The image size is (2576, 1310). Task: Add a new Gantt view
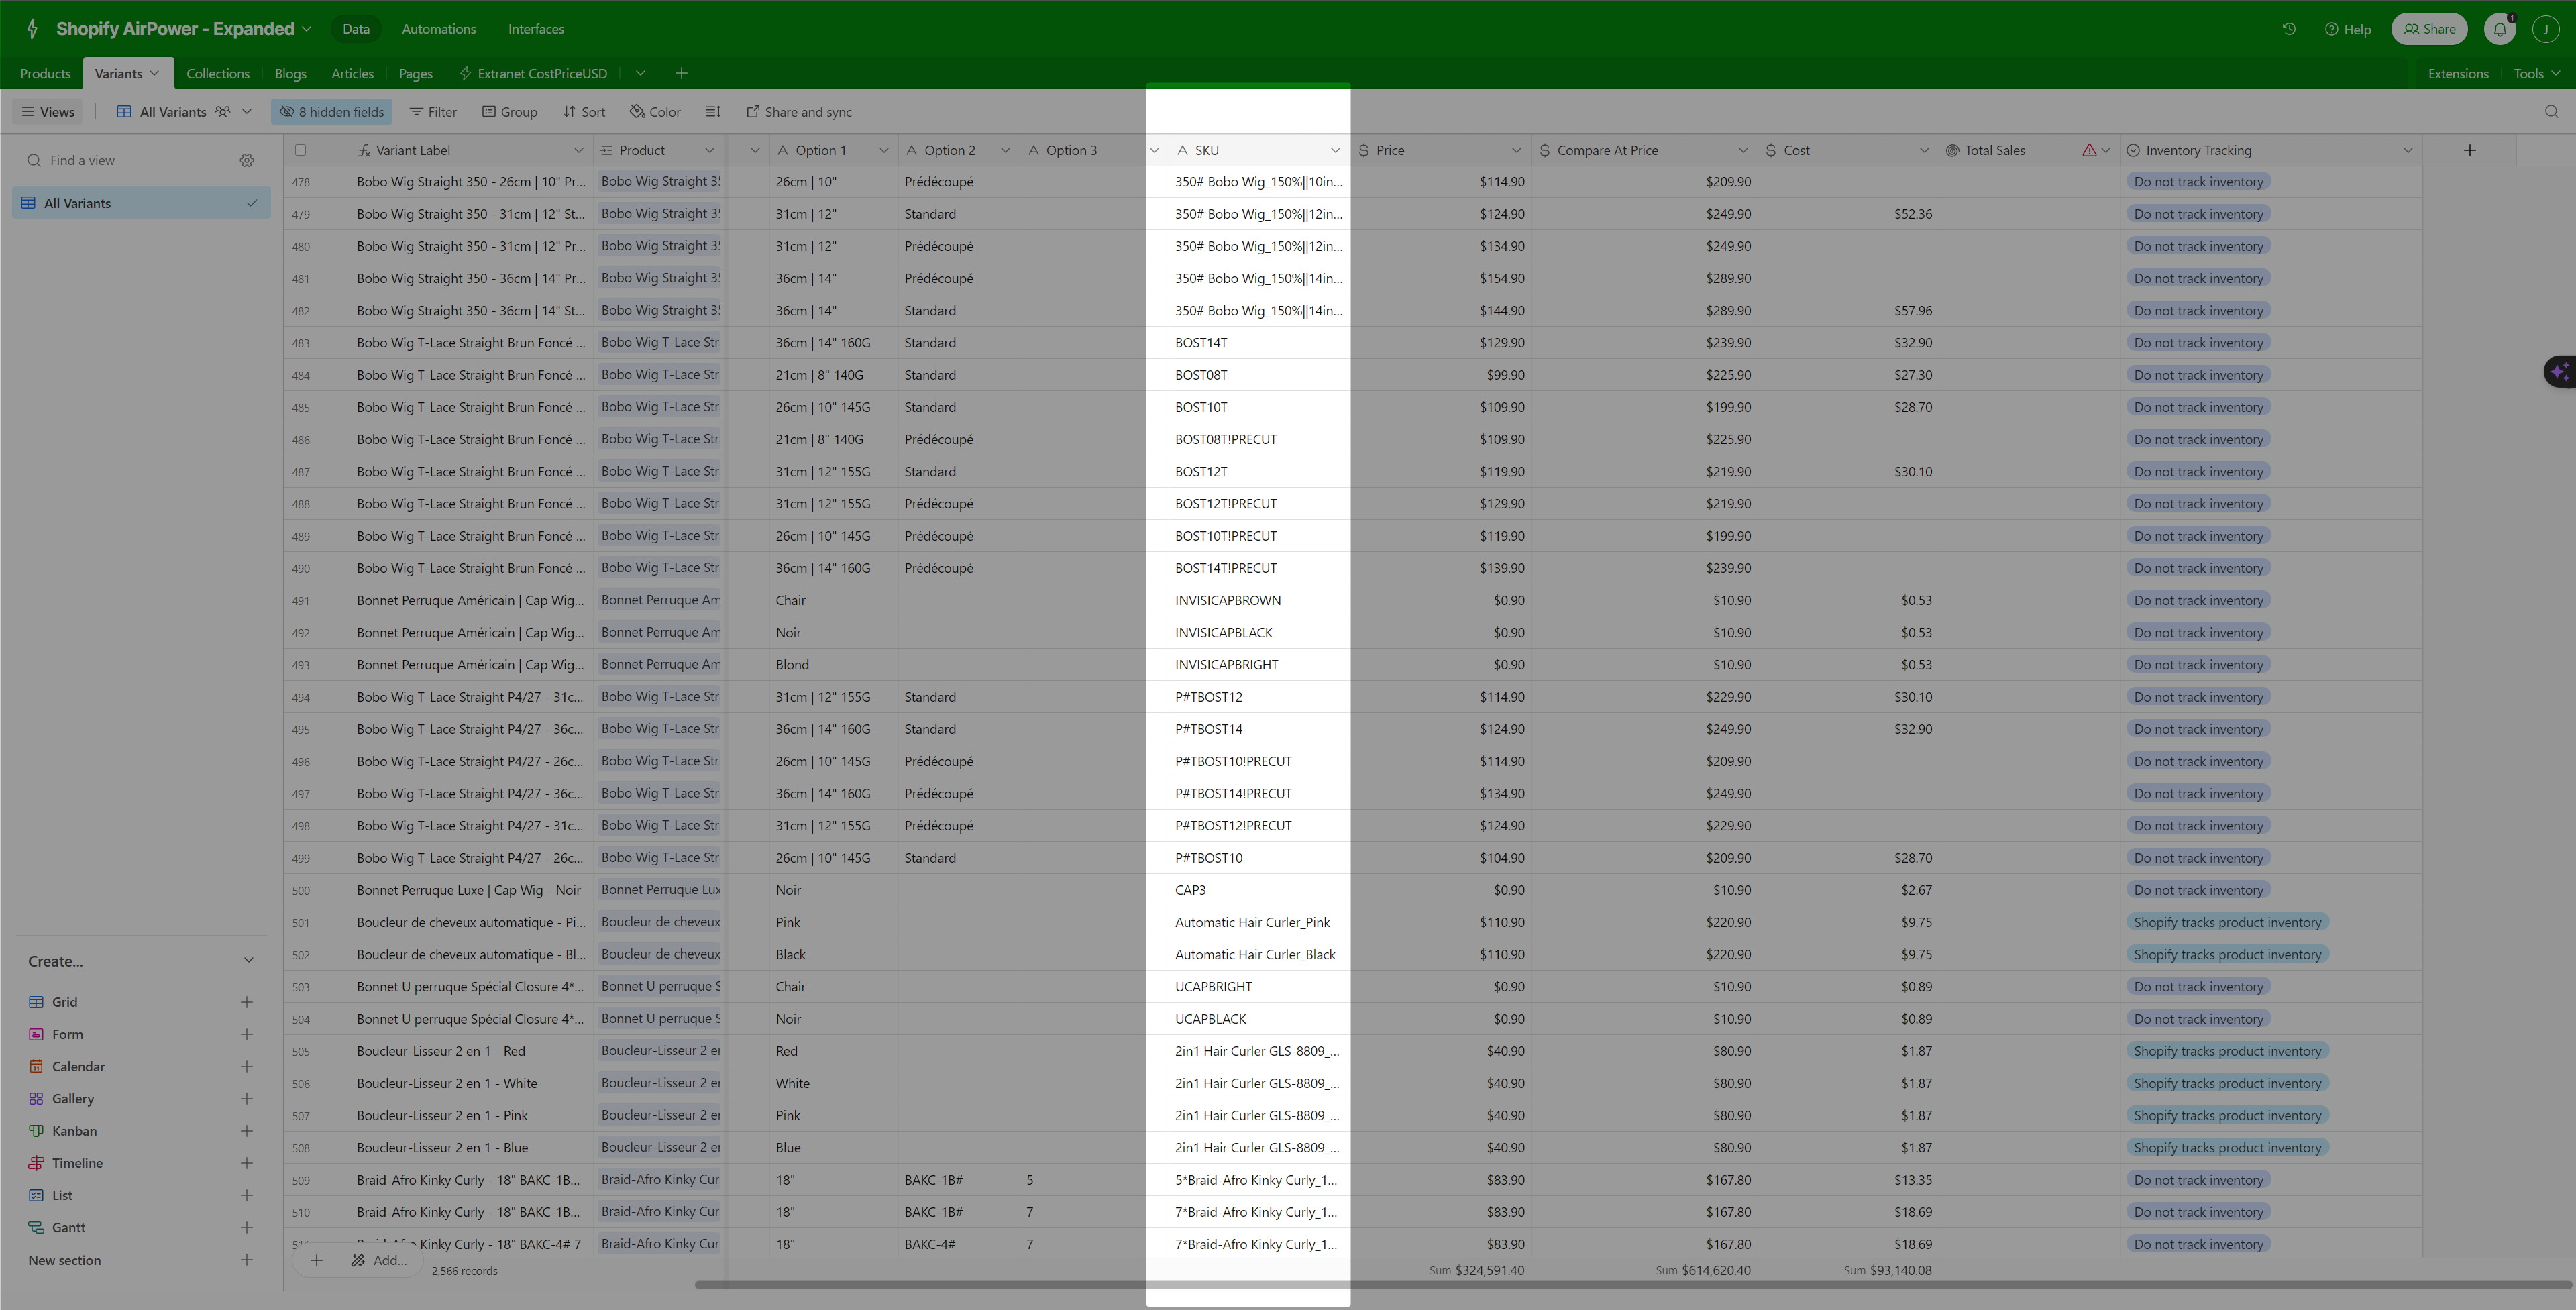pyautogui.click(x=246, y=1227)
